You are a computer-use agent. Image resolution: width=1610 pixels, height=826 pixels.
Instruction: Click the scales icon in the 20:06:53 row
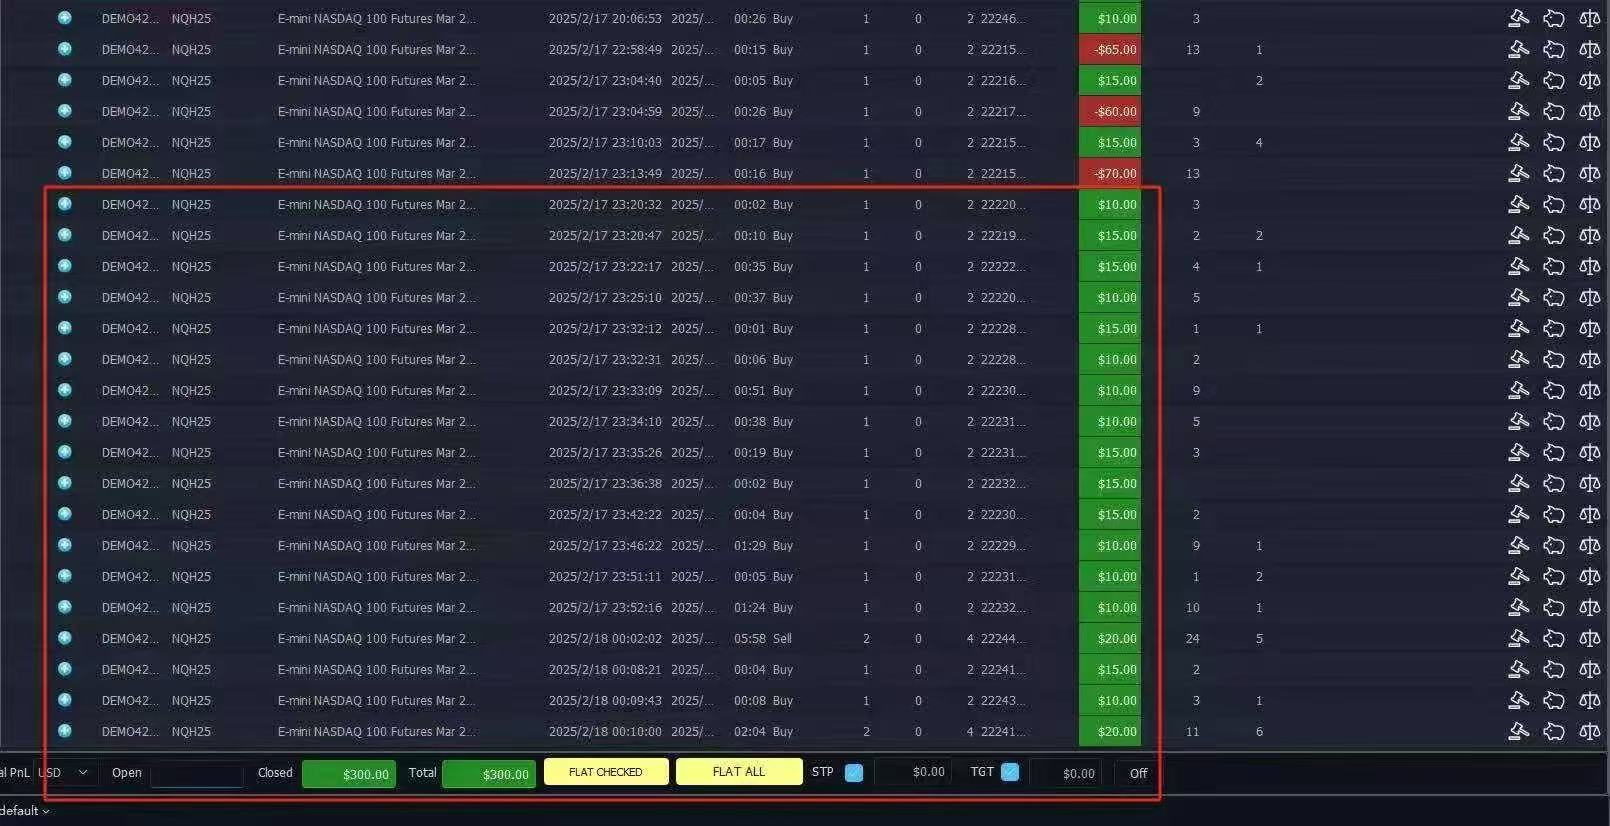point(1589,18)
